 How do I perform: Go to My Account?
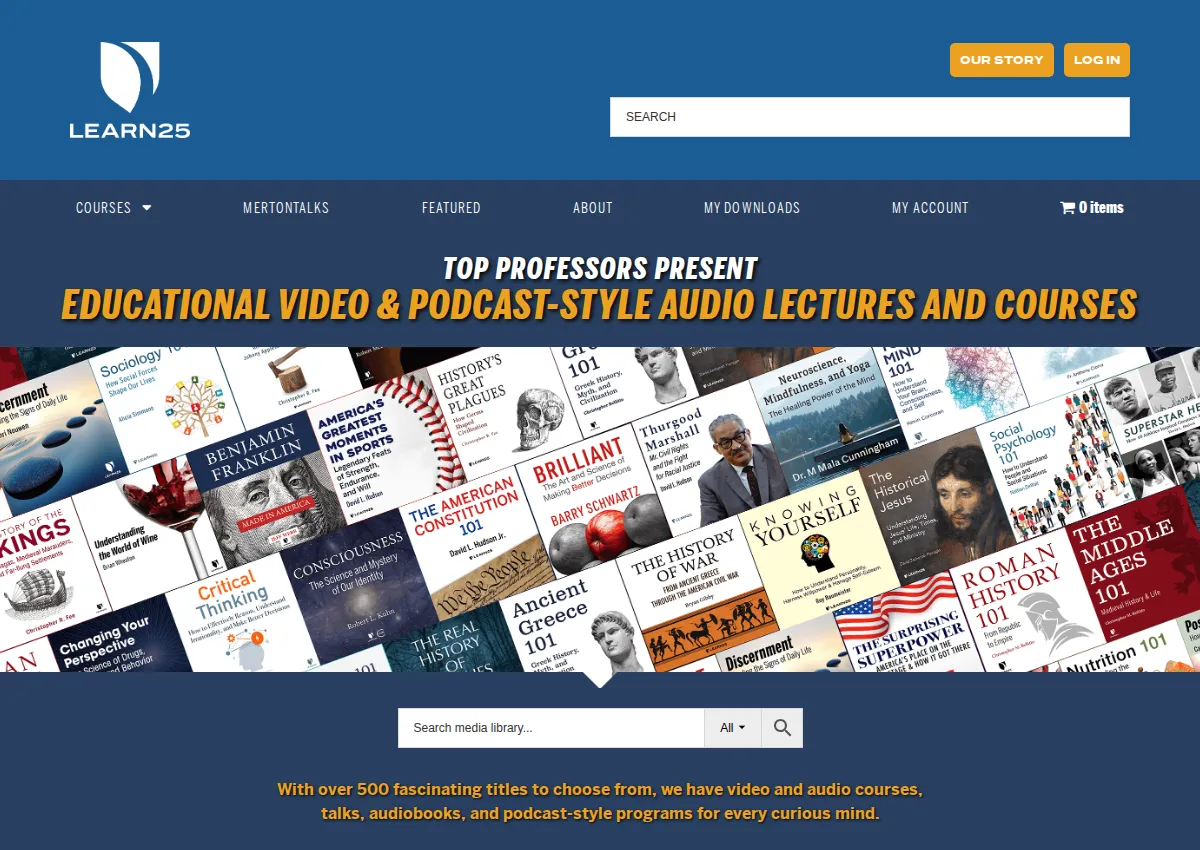tap(930, 208)
